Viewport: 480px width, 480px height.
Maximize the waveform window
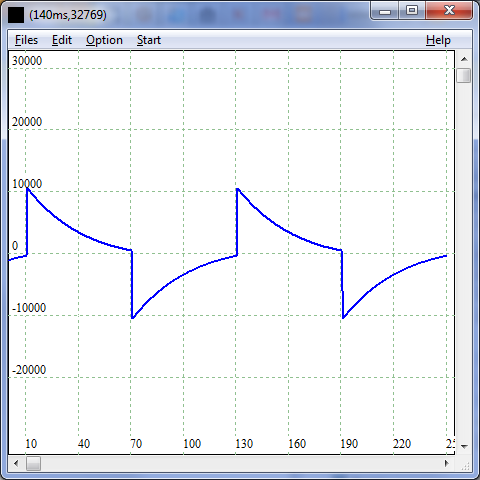412,11
